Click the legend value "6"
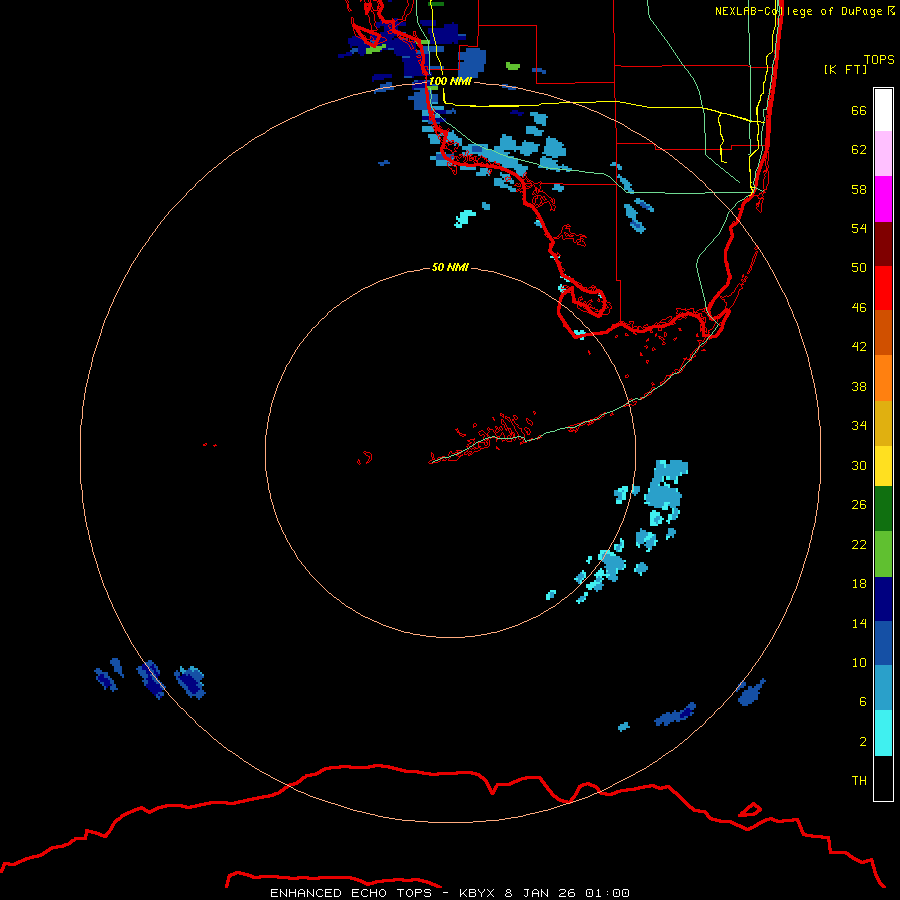Screen dimensions: 900x900 point(862,701)
